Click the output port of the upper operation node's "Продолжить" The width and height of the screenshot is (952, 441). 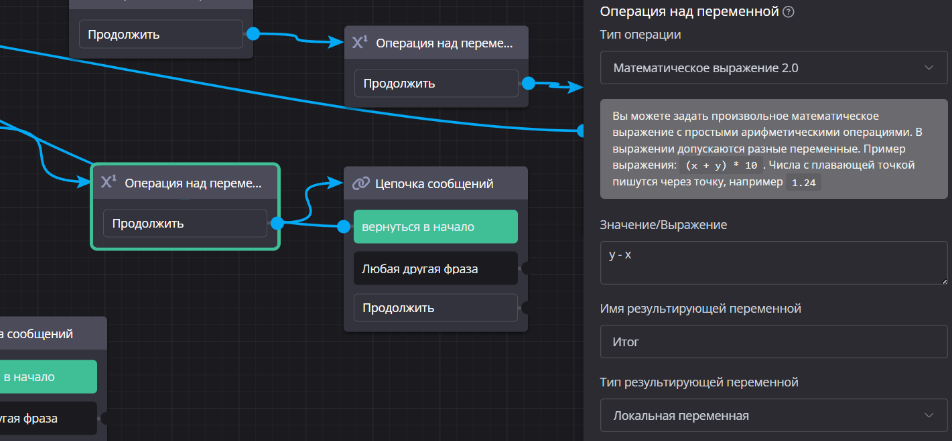(528, 83)
